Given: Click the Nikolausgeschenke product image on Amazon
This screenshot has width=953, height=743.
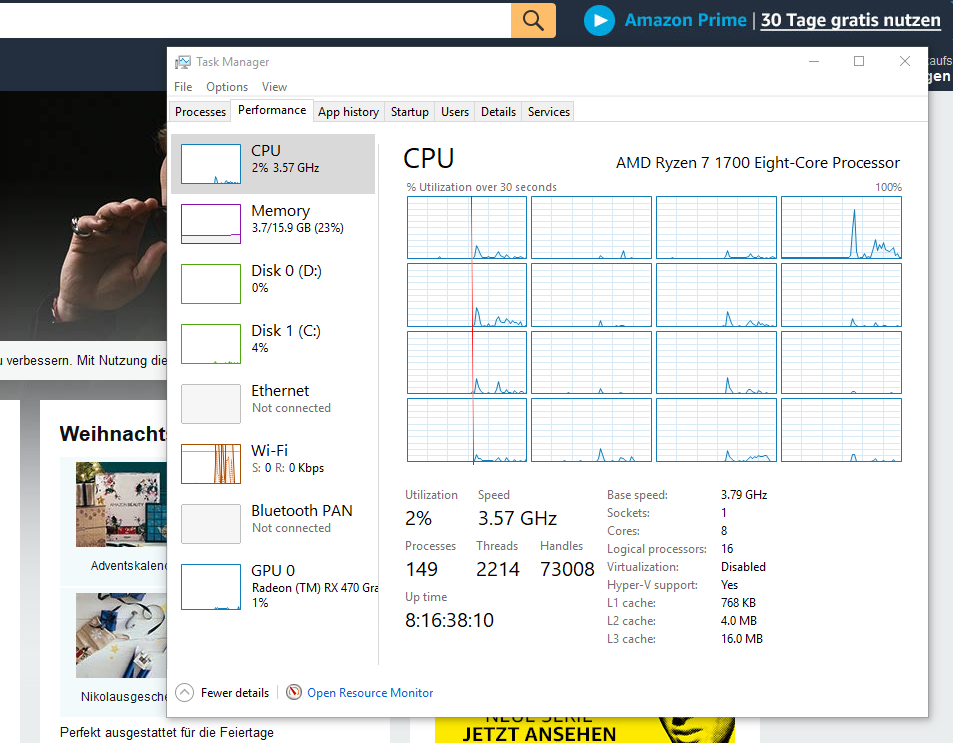Looking at the screenshot, I should 121,635.
